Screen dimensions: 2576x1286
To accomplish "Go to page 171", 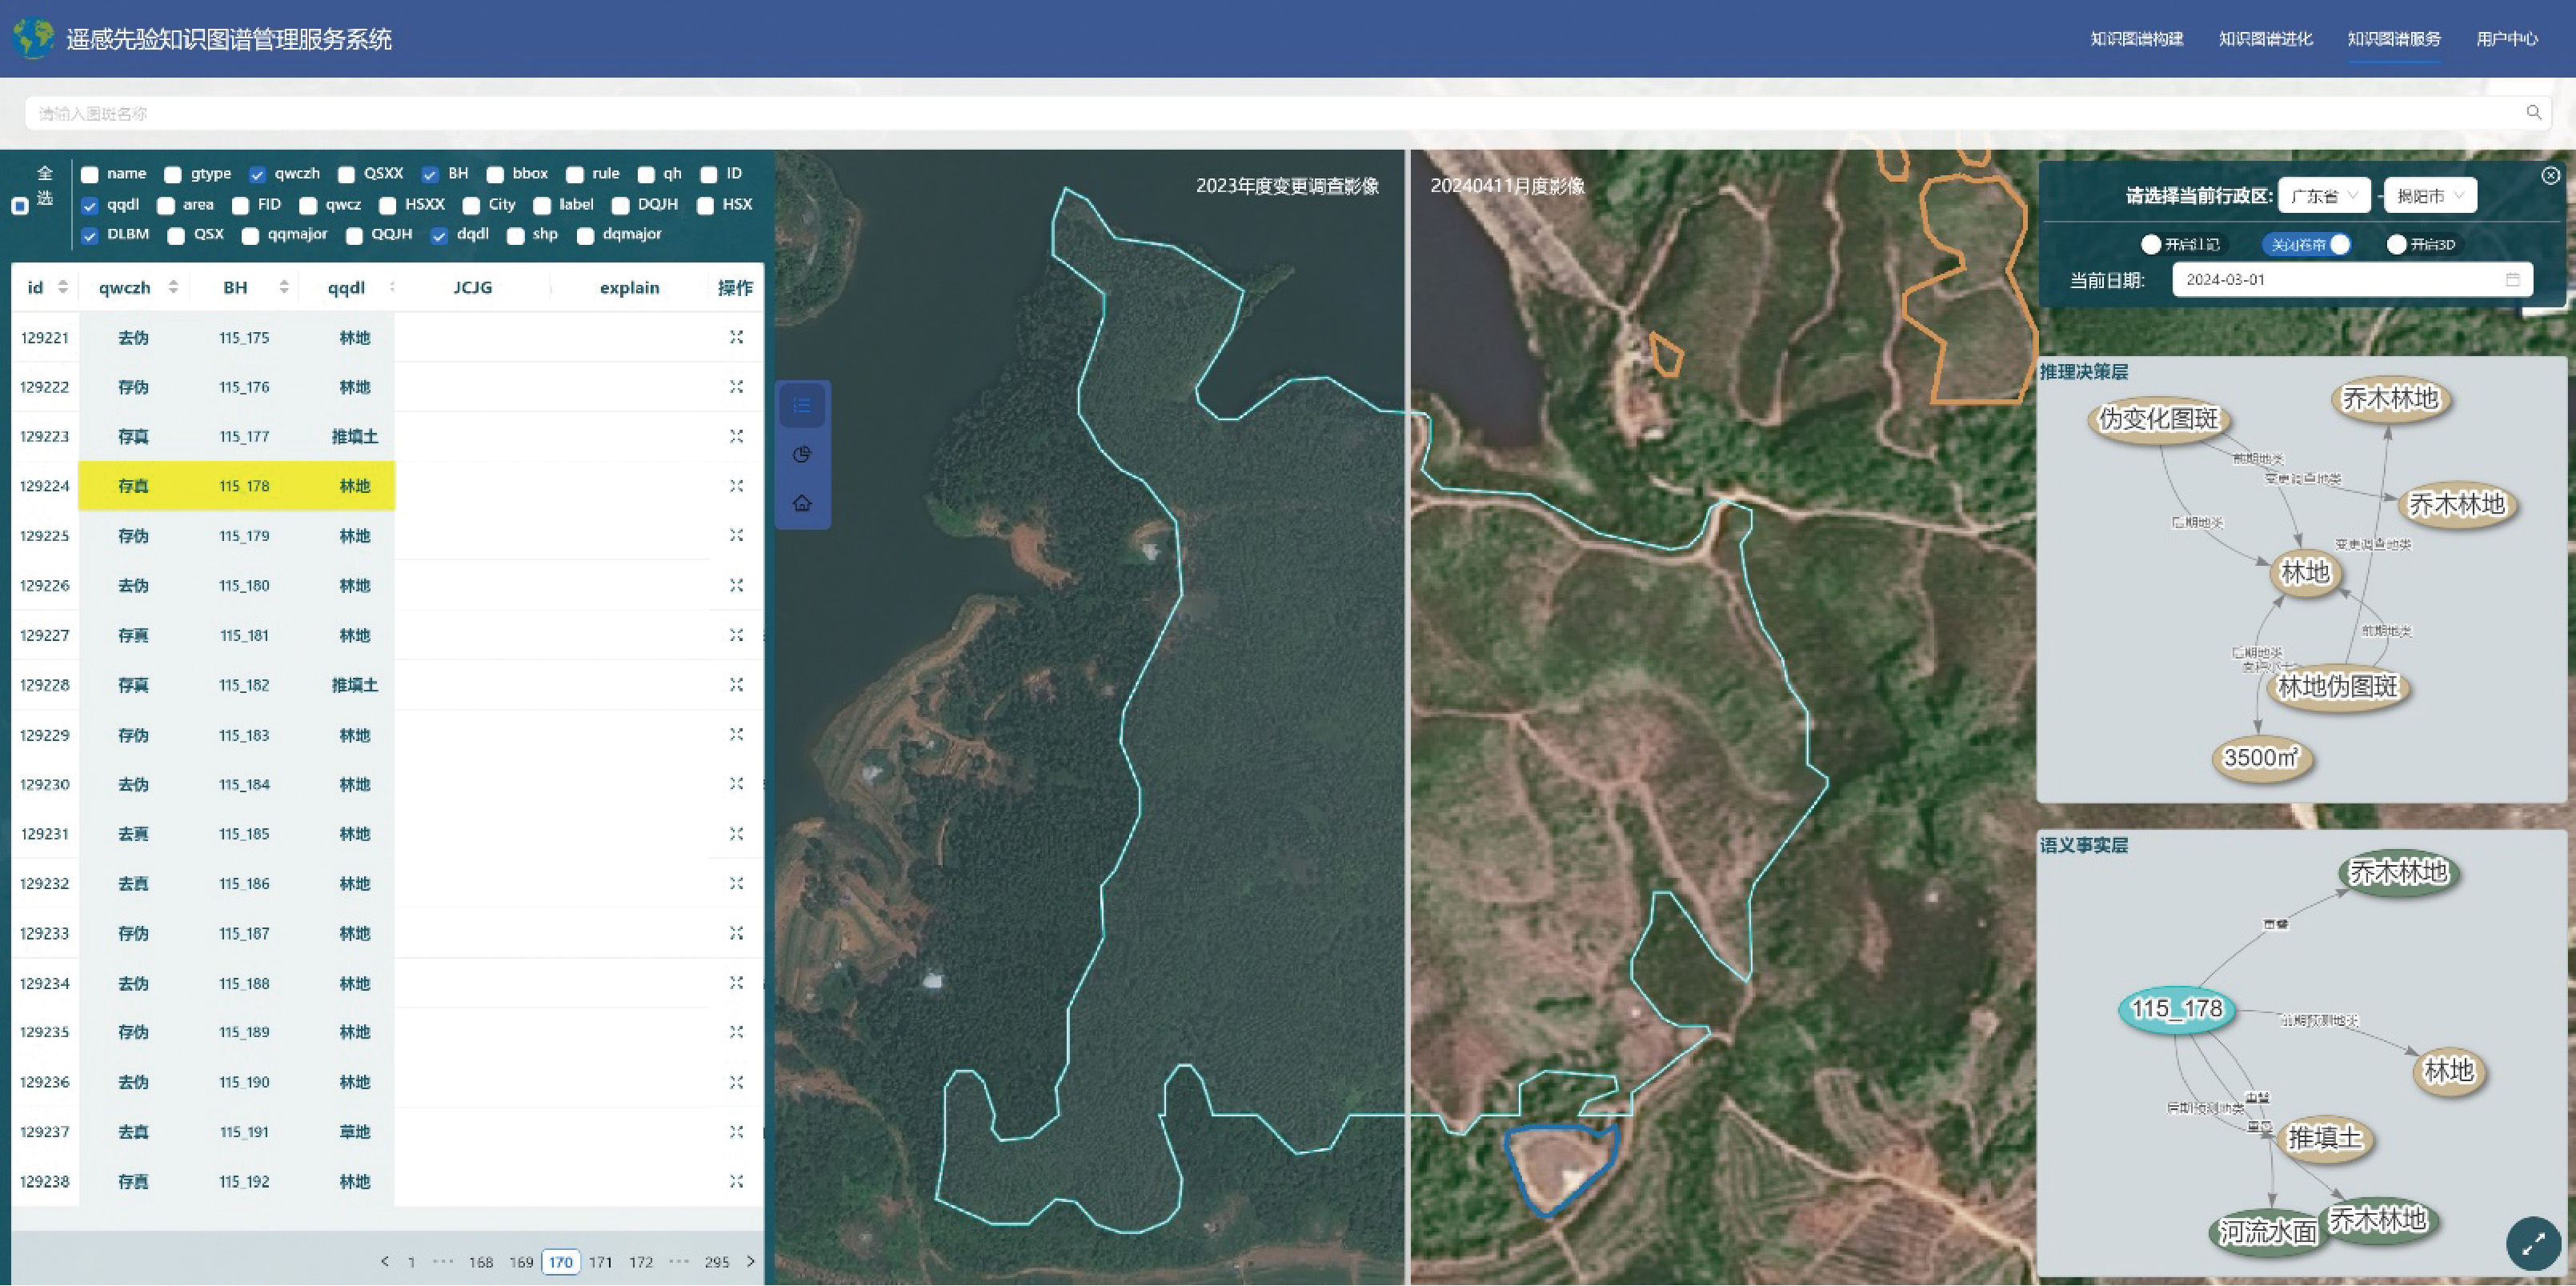I will click(x=600, y=1262).
